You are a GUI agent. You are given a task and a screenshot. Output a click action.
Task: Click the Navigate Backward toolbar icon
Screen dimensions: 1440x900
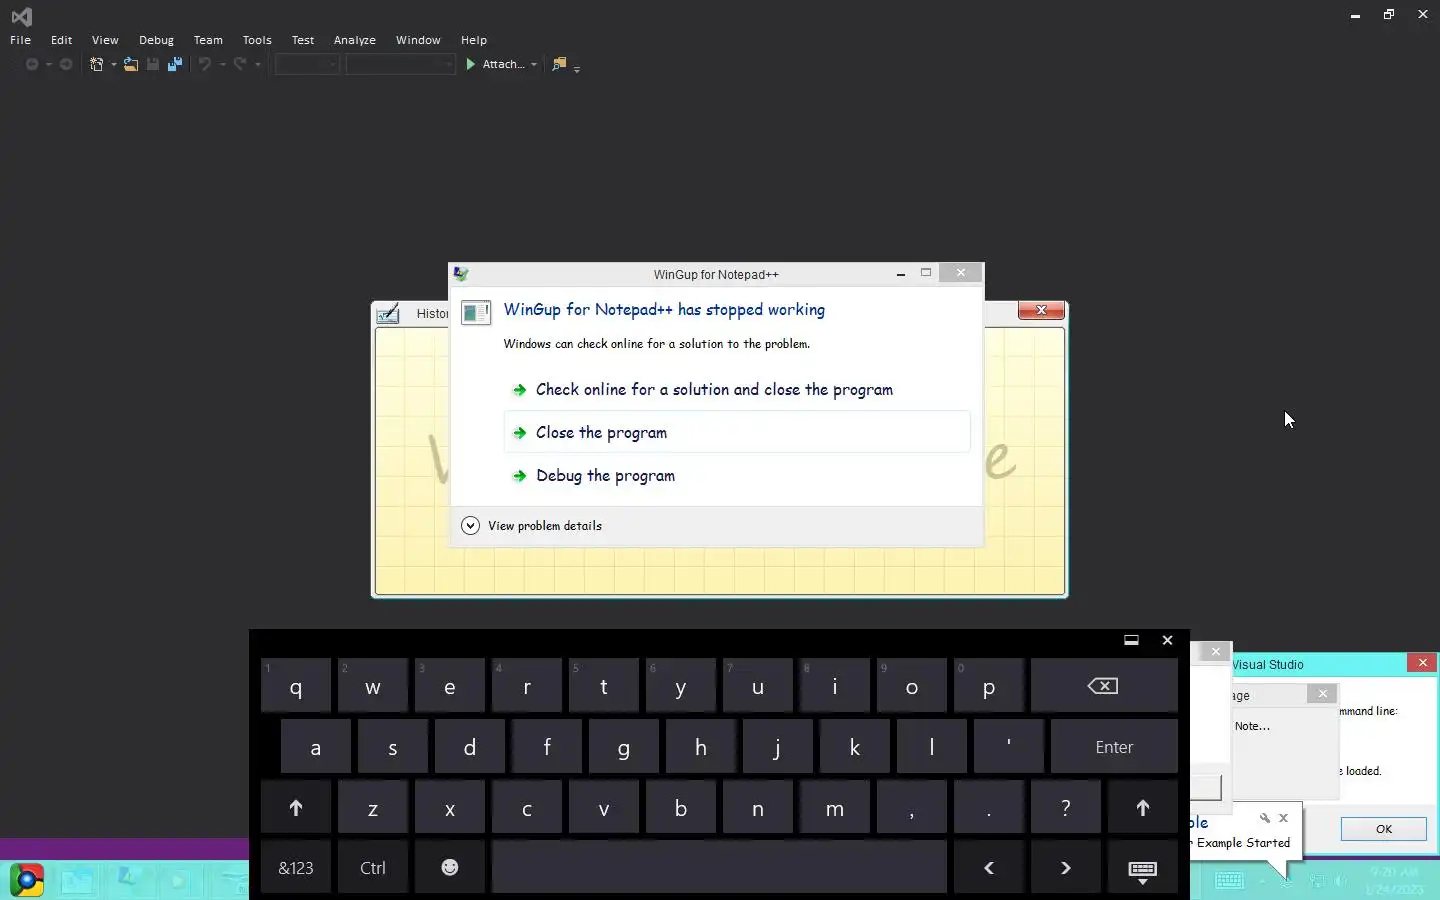(32, 64)
